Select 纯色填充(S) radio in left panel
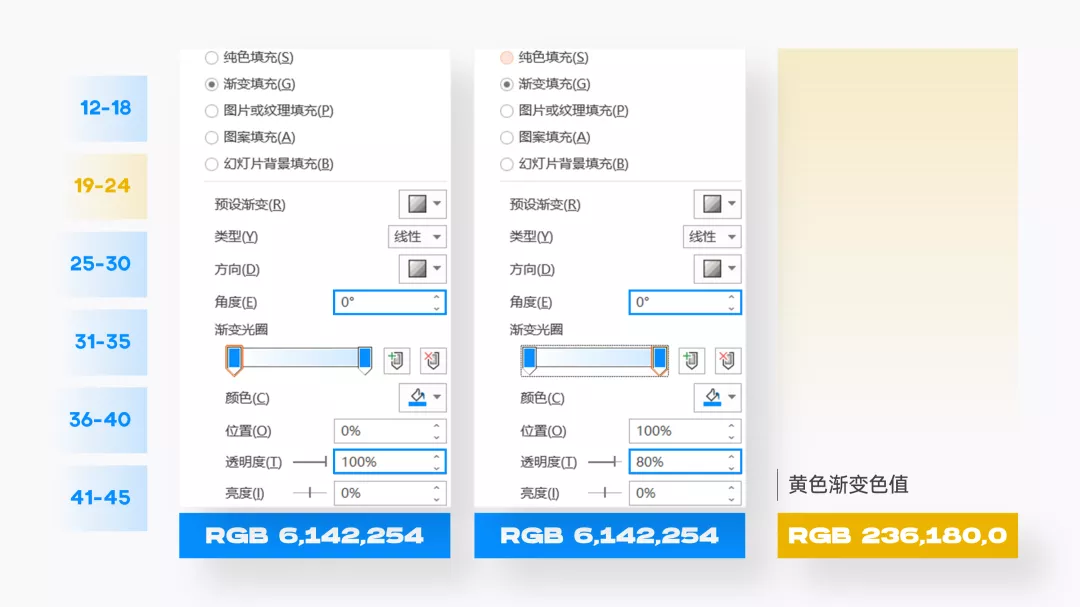 pos(211,57)
